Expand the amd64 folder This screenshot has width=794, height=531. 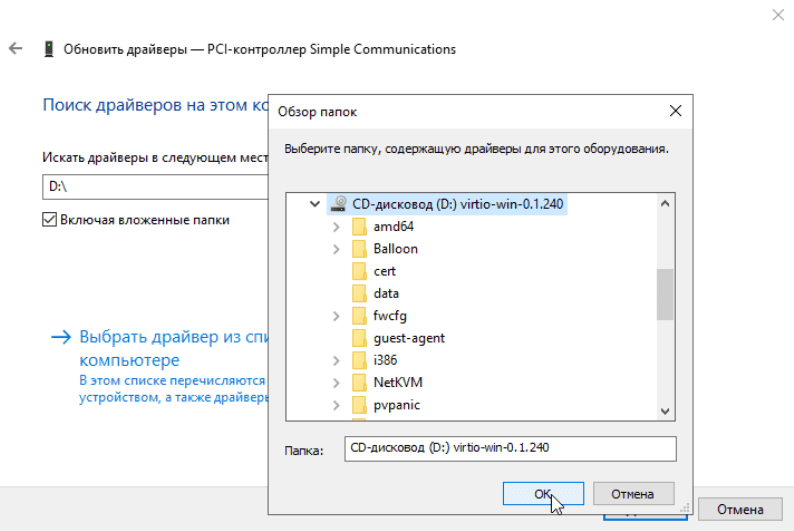[336, 227]
